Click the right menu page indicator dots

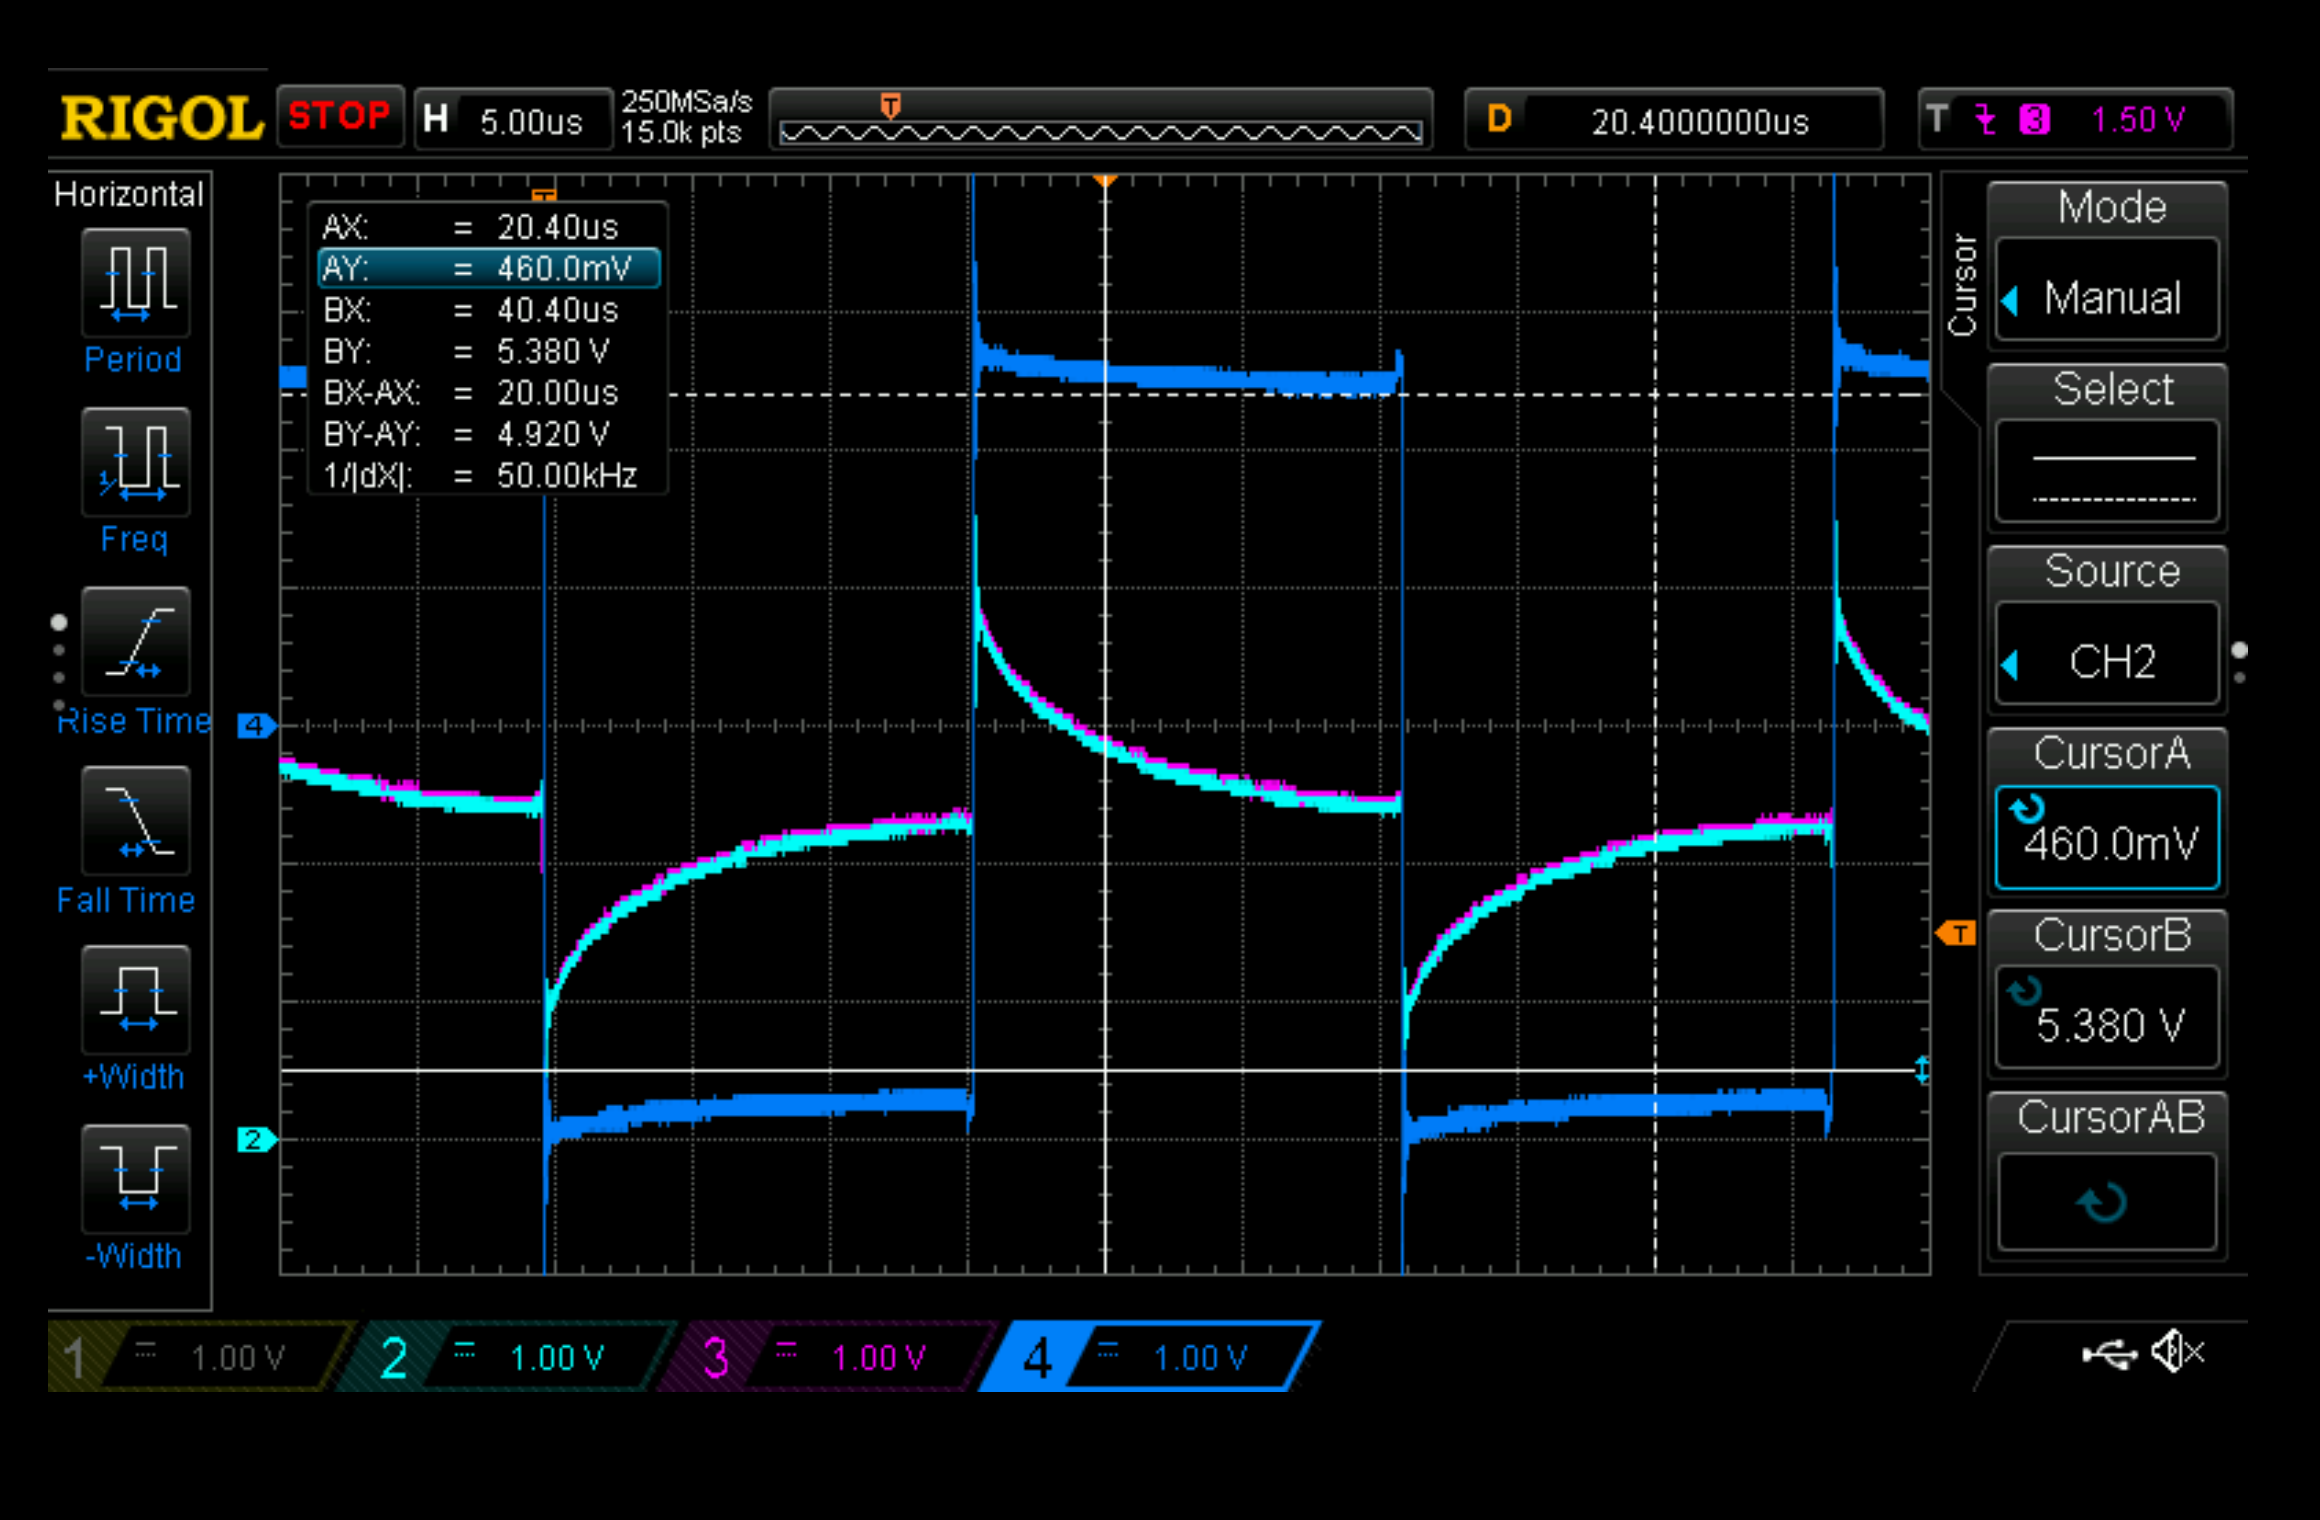click(2240, 662)
